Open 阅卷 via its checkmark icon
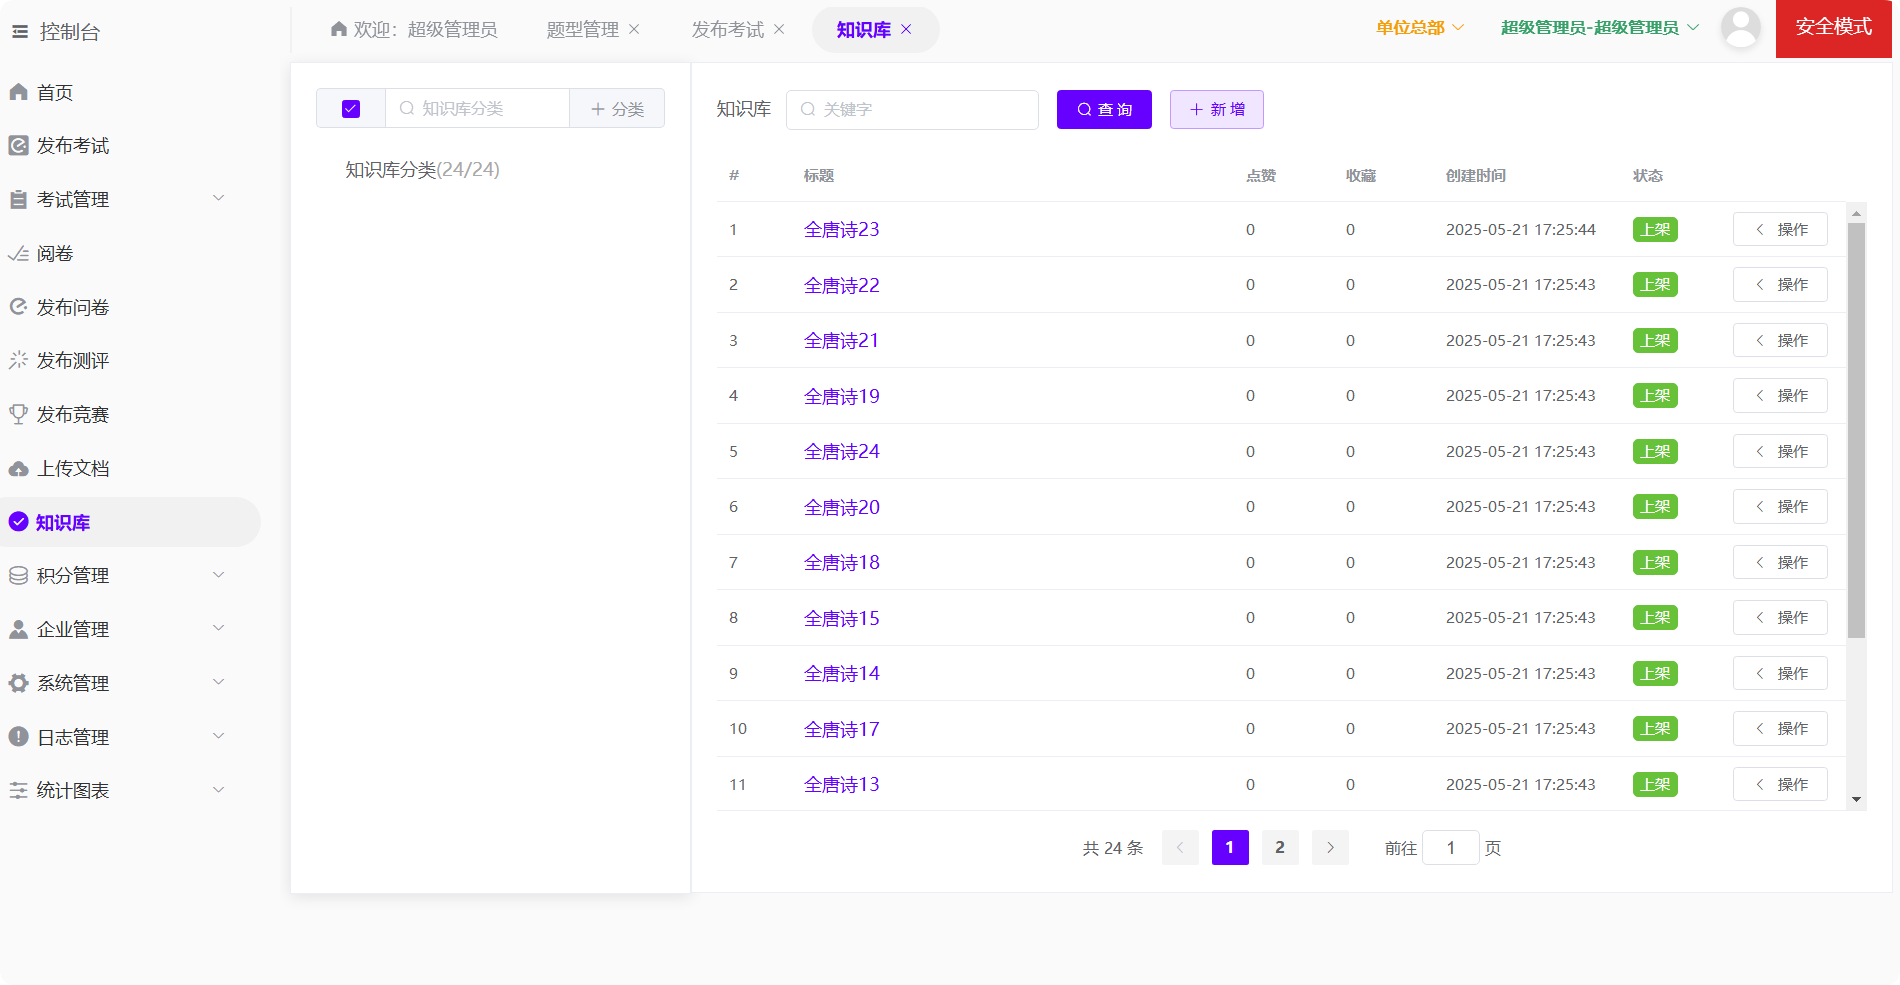 pyautogui.click(x=18, y=254)
